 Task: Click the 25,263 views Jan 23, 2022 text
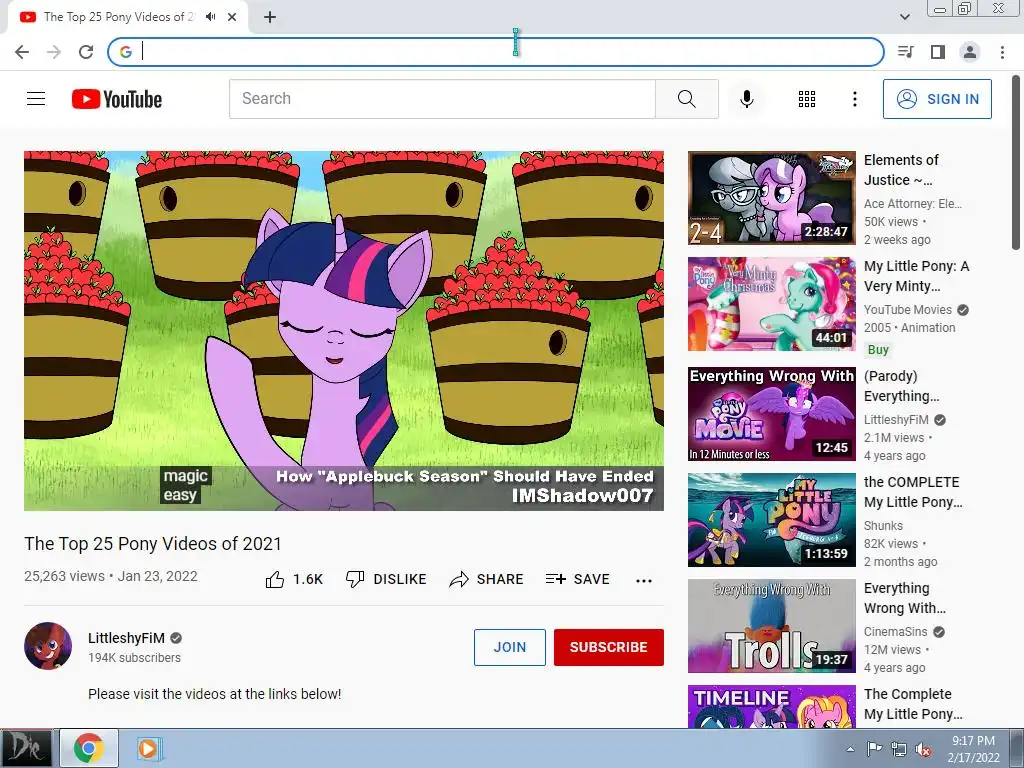click(x=110, y=576)
